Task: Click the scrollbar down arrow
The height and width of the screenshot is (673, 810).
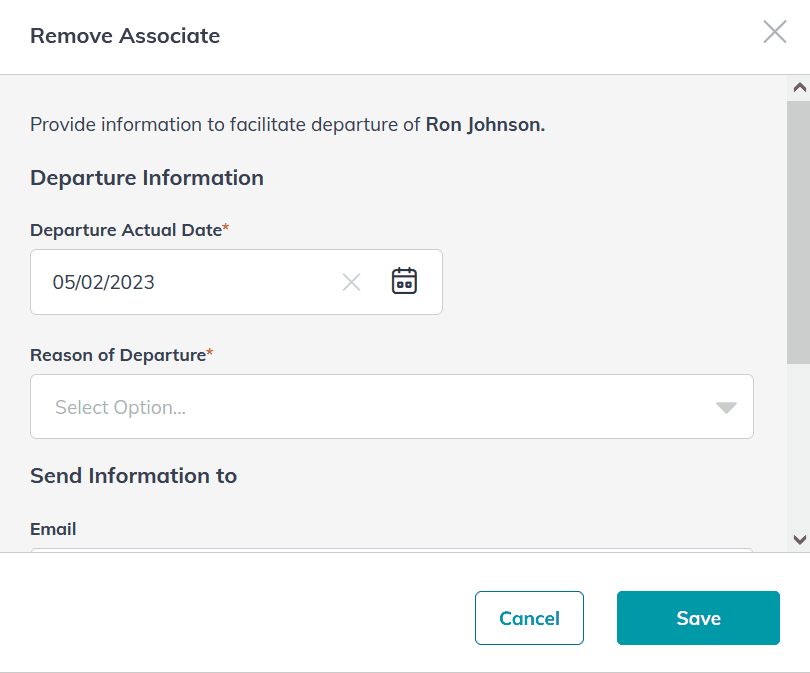Action: [x=799, y=540]
